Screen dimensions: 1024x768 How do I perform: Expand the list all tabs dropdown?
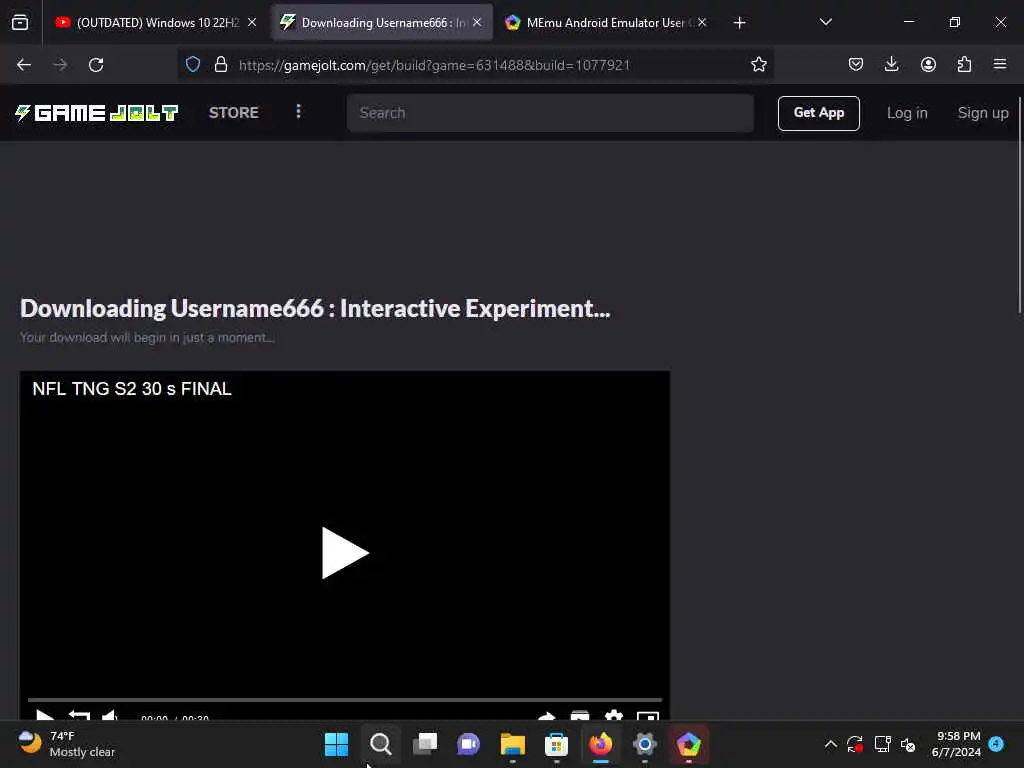click(x=825, y=22)
